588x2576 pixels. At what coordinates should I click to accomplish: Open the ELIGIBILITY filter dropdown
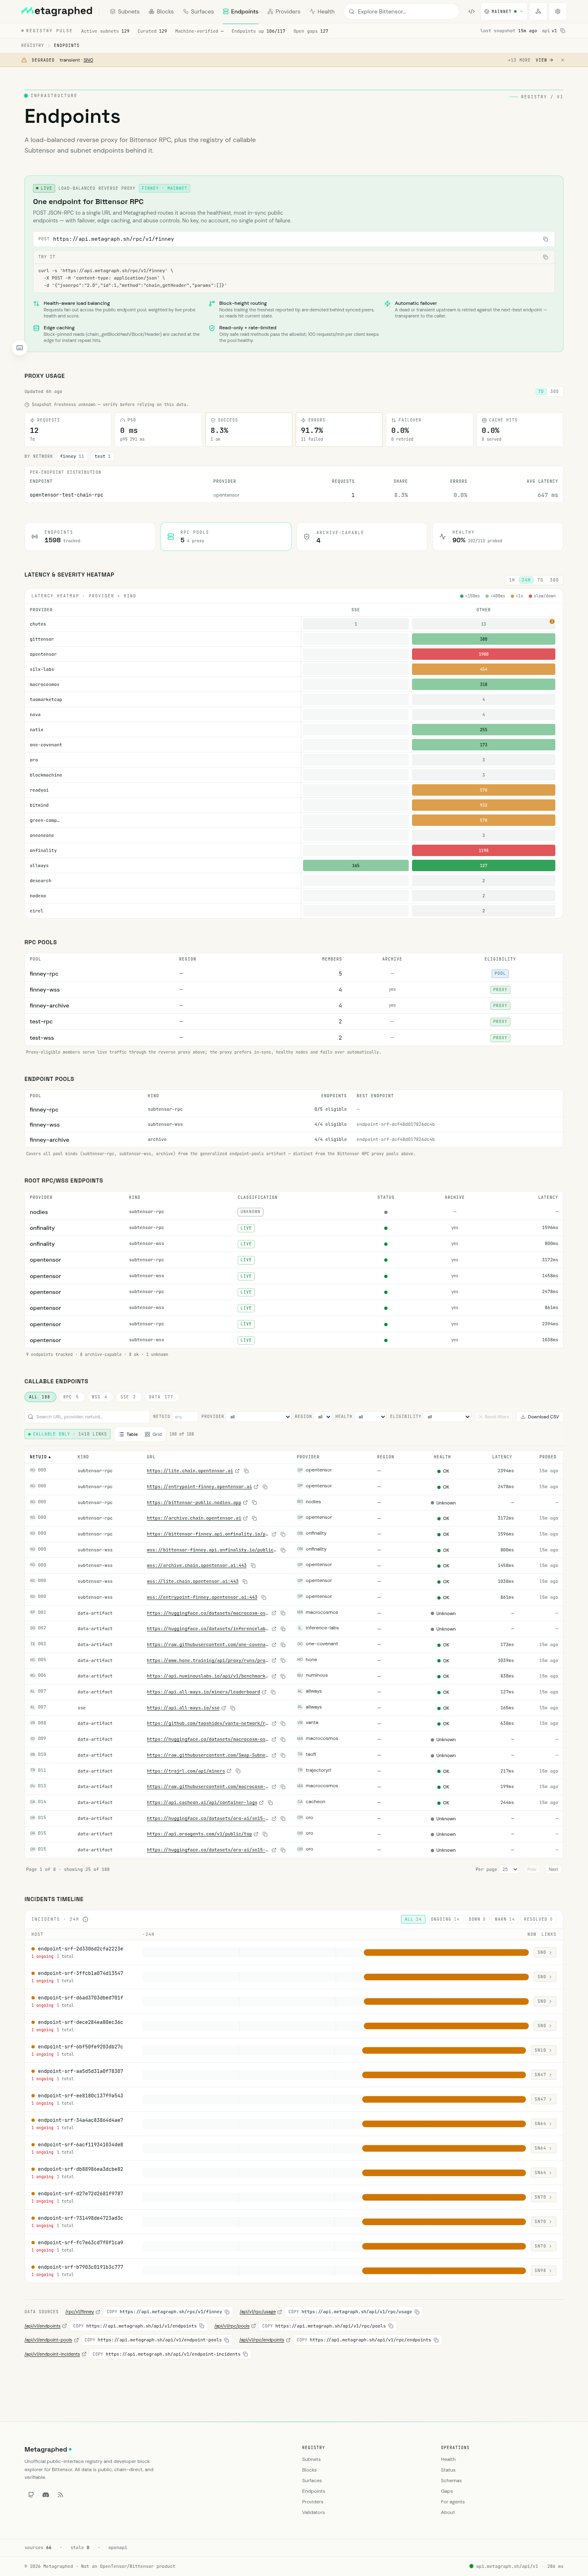tap(447, 1417)
